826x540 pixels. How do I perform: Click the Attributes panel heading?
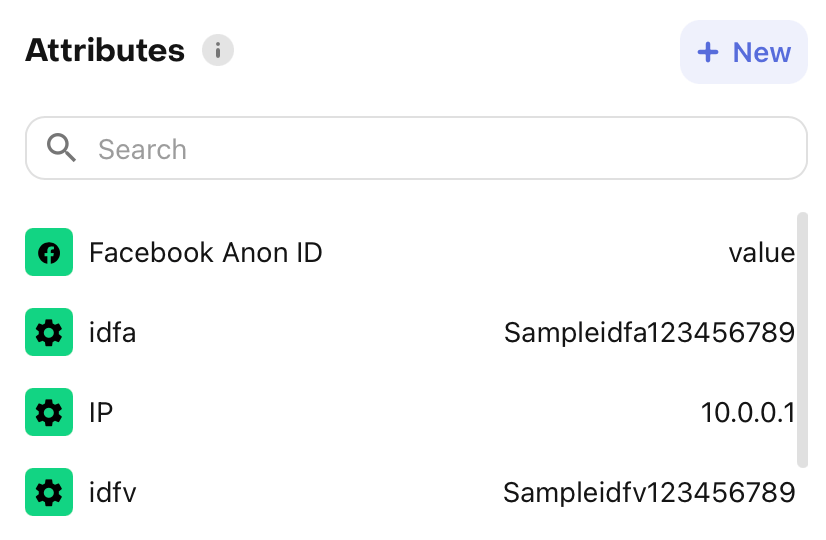[x=105, y=50]
